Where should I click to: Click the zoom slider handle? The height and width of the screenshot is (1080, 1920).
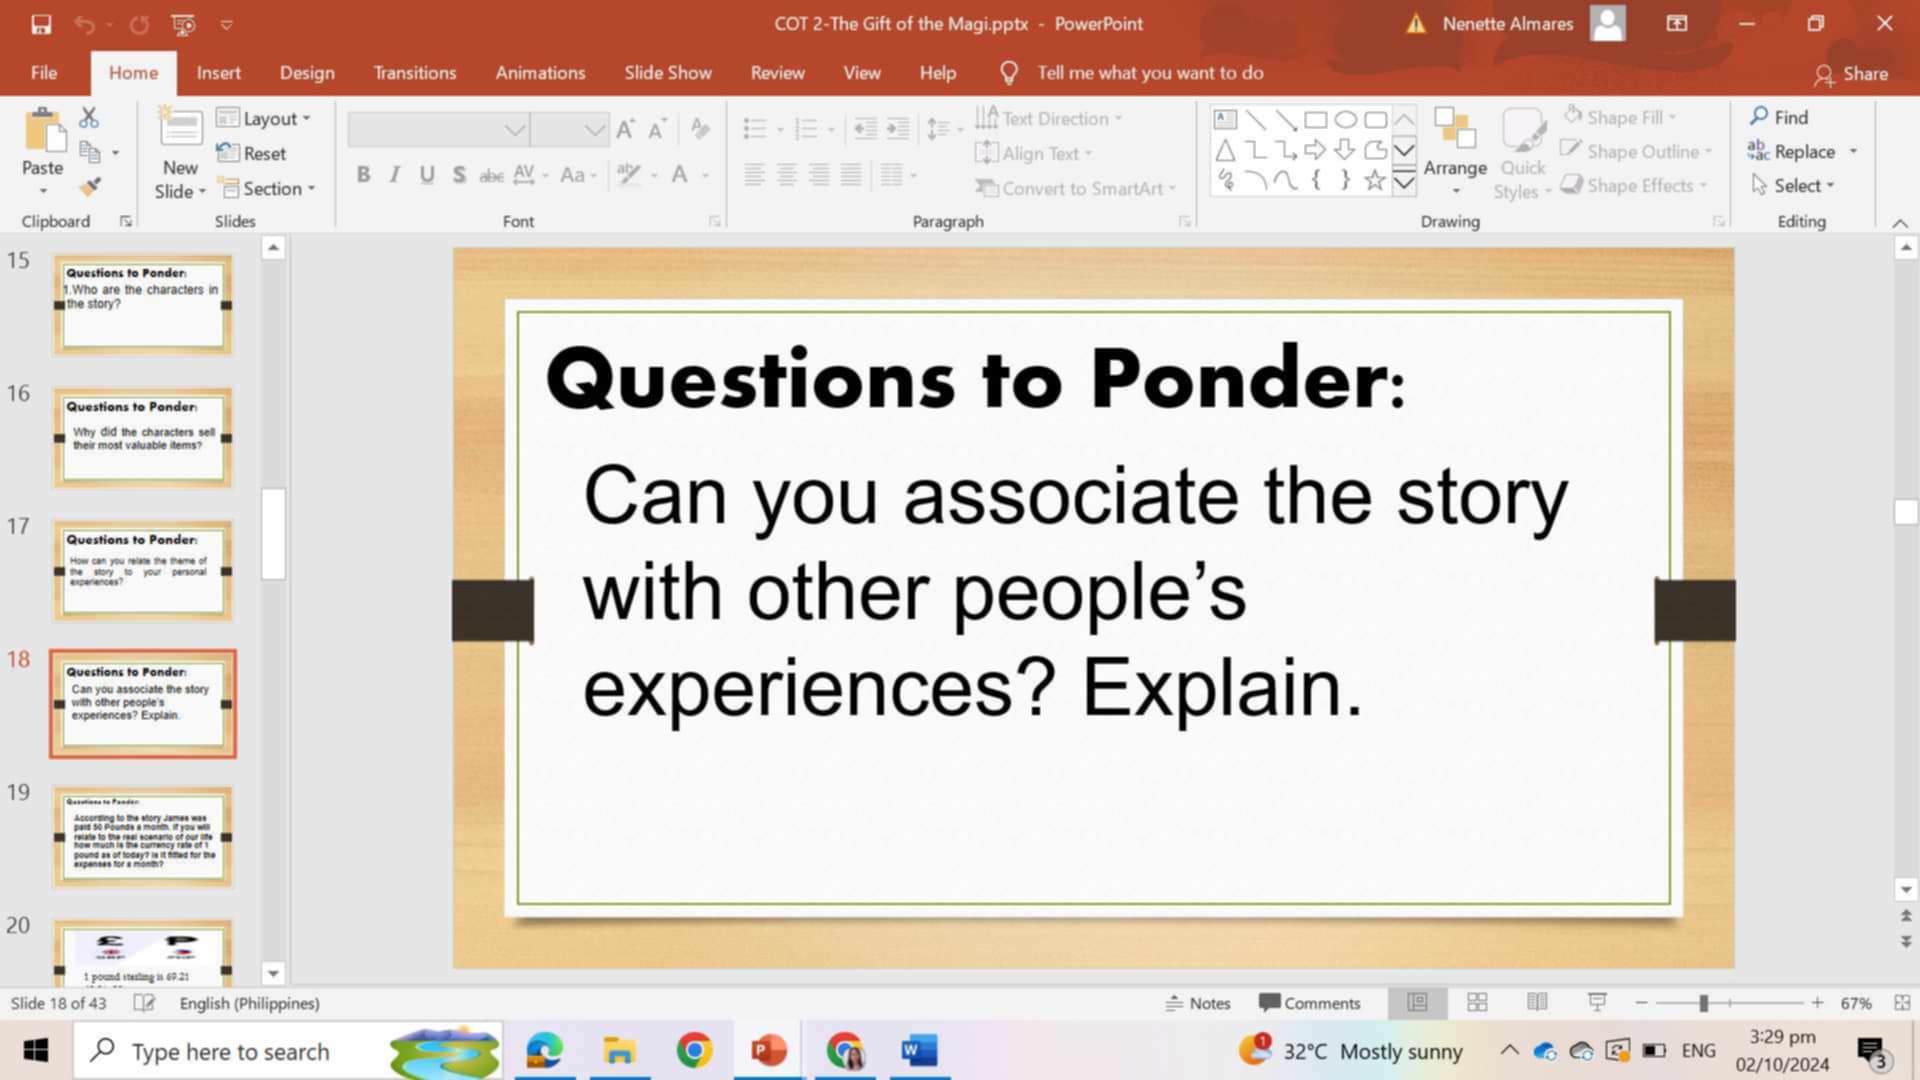click(1703, 1003)
